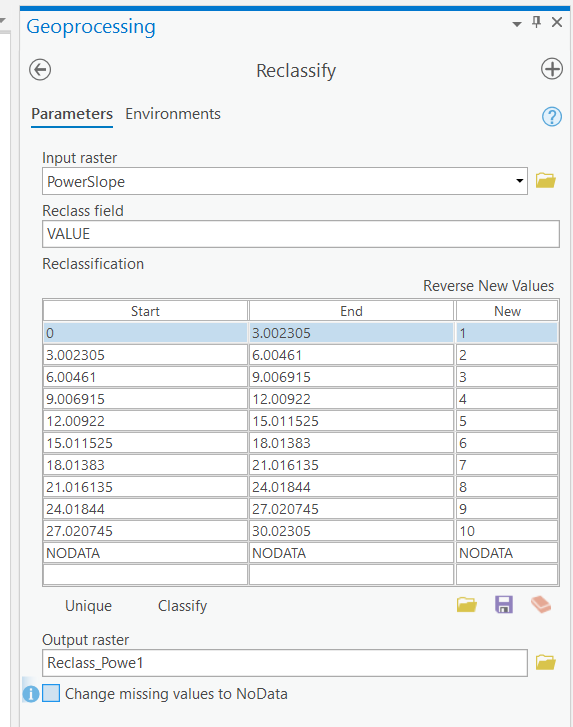
Task: Open the plus icon beside Reclassify title
Action: click(552, 69)
